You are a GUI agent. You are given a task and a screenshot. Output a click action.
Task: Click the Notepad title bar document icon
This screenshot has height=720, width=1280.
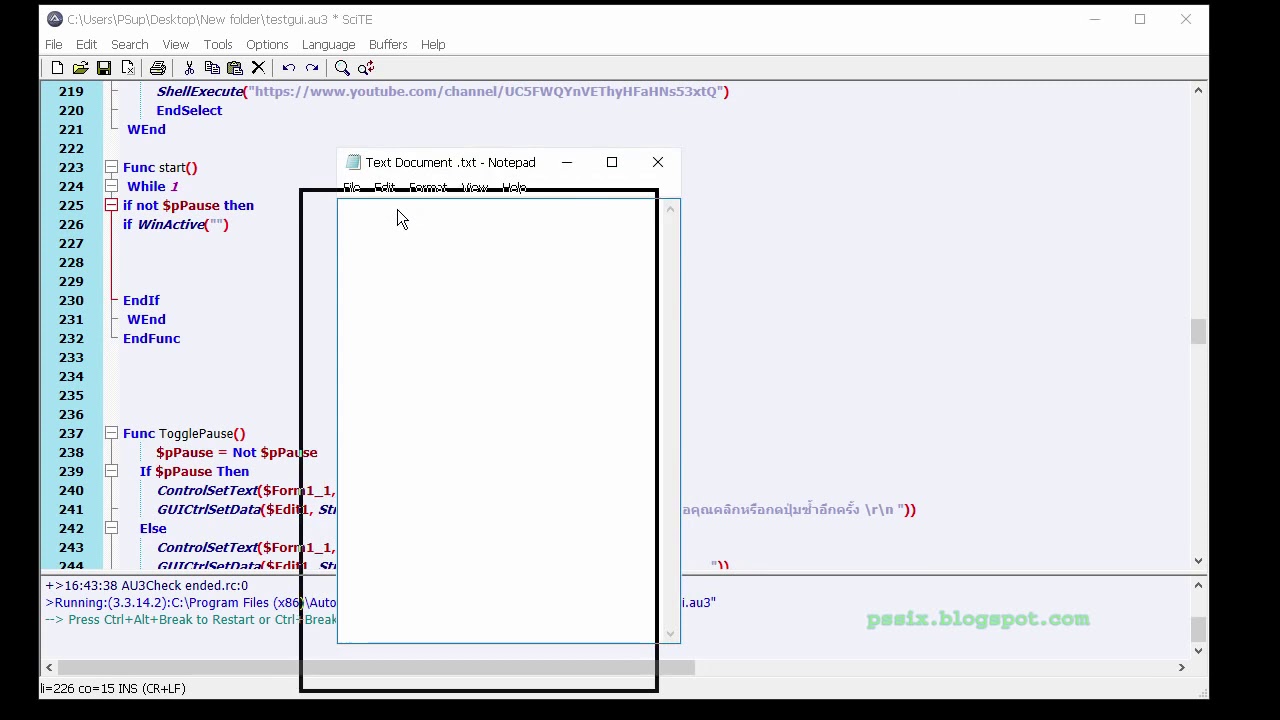(353, 162)
